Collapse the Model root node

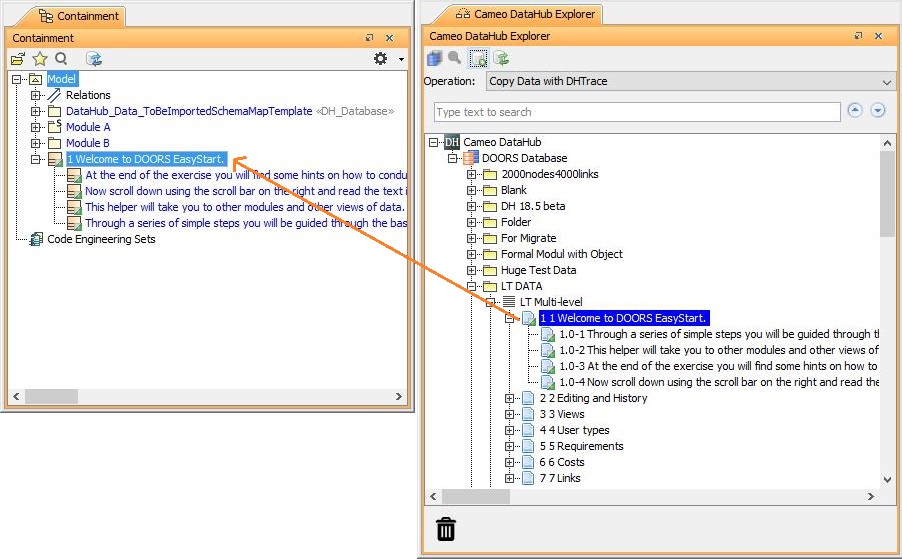pyautogui.click(x=16, y=79)
